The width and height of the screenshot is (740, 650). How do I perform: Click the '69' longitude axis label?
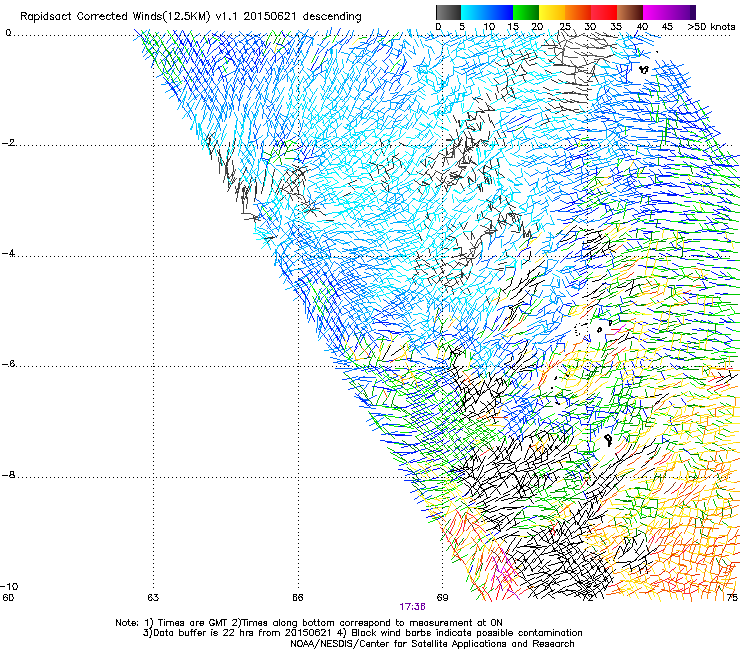[x=442, y=597]
